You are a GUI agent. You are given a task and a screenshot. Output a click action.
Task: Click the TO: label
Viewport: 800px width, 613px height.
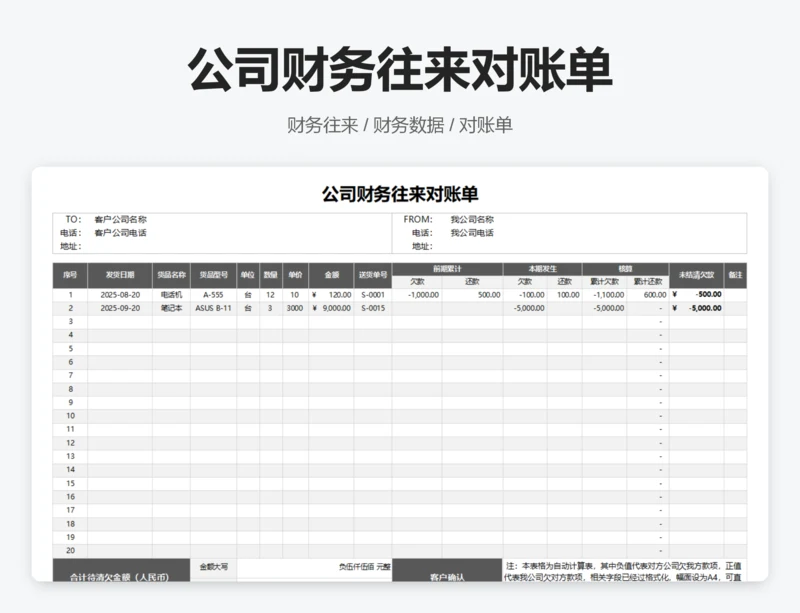point(73,219)
